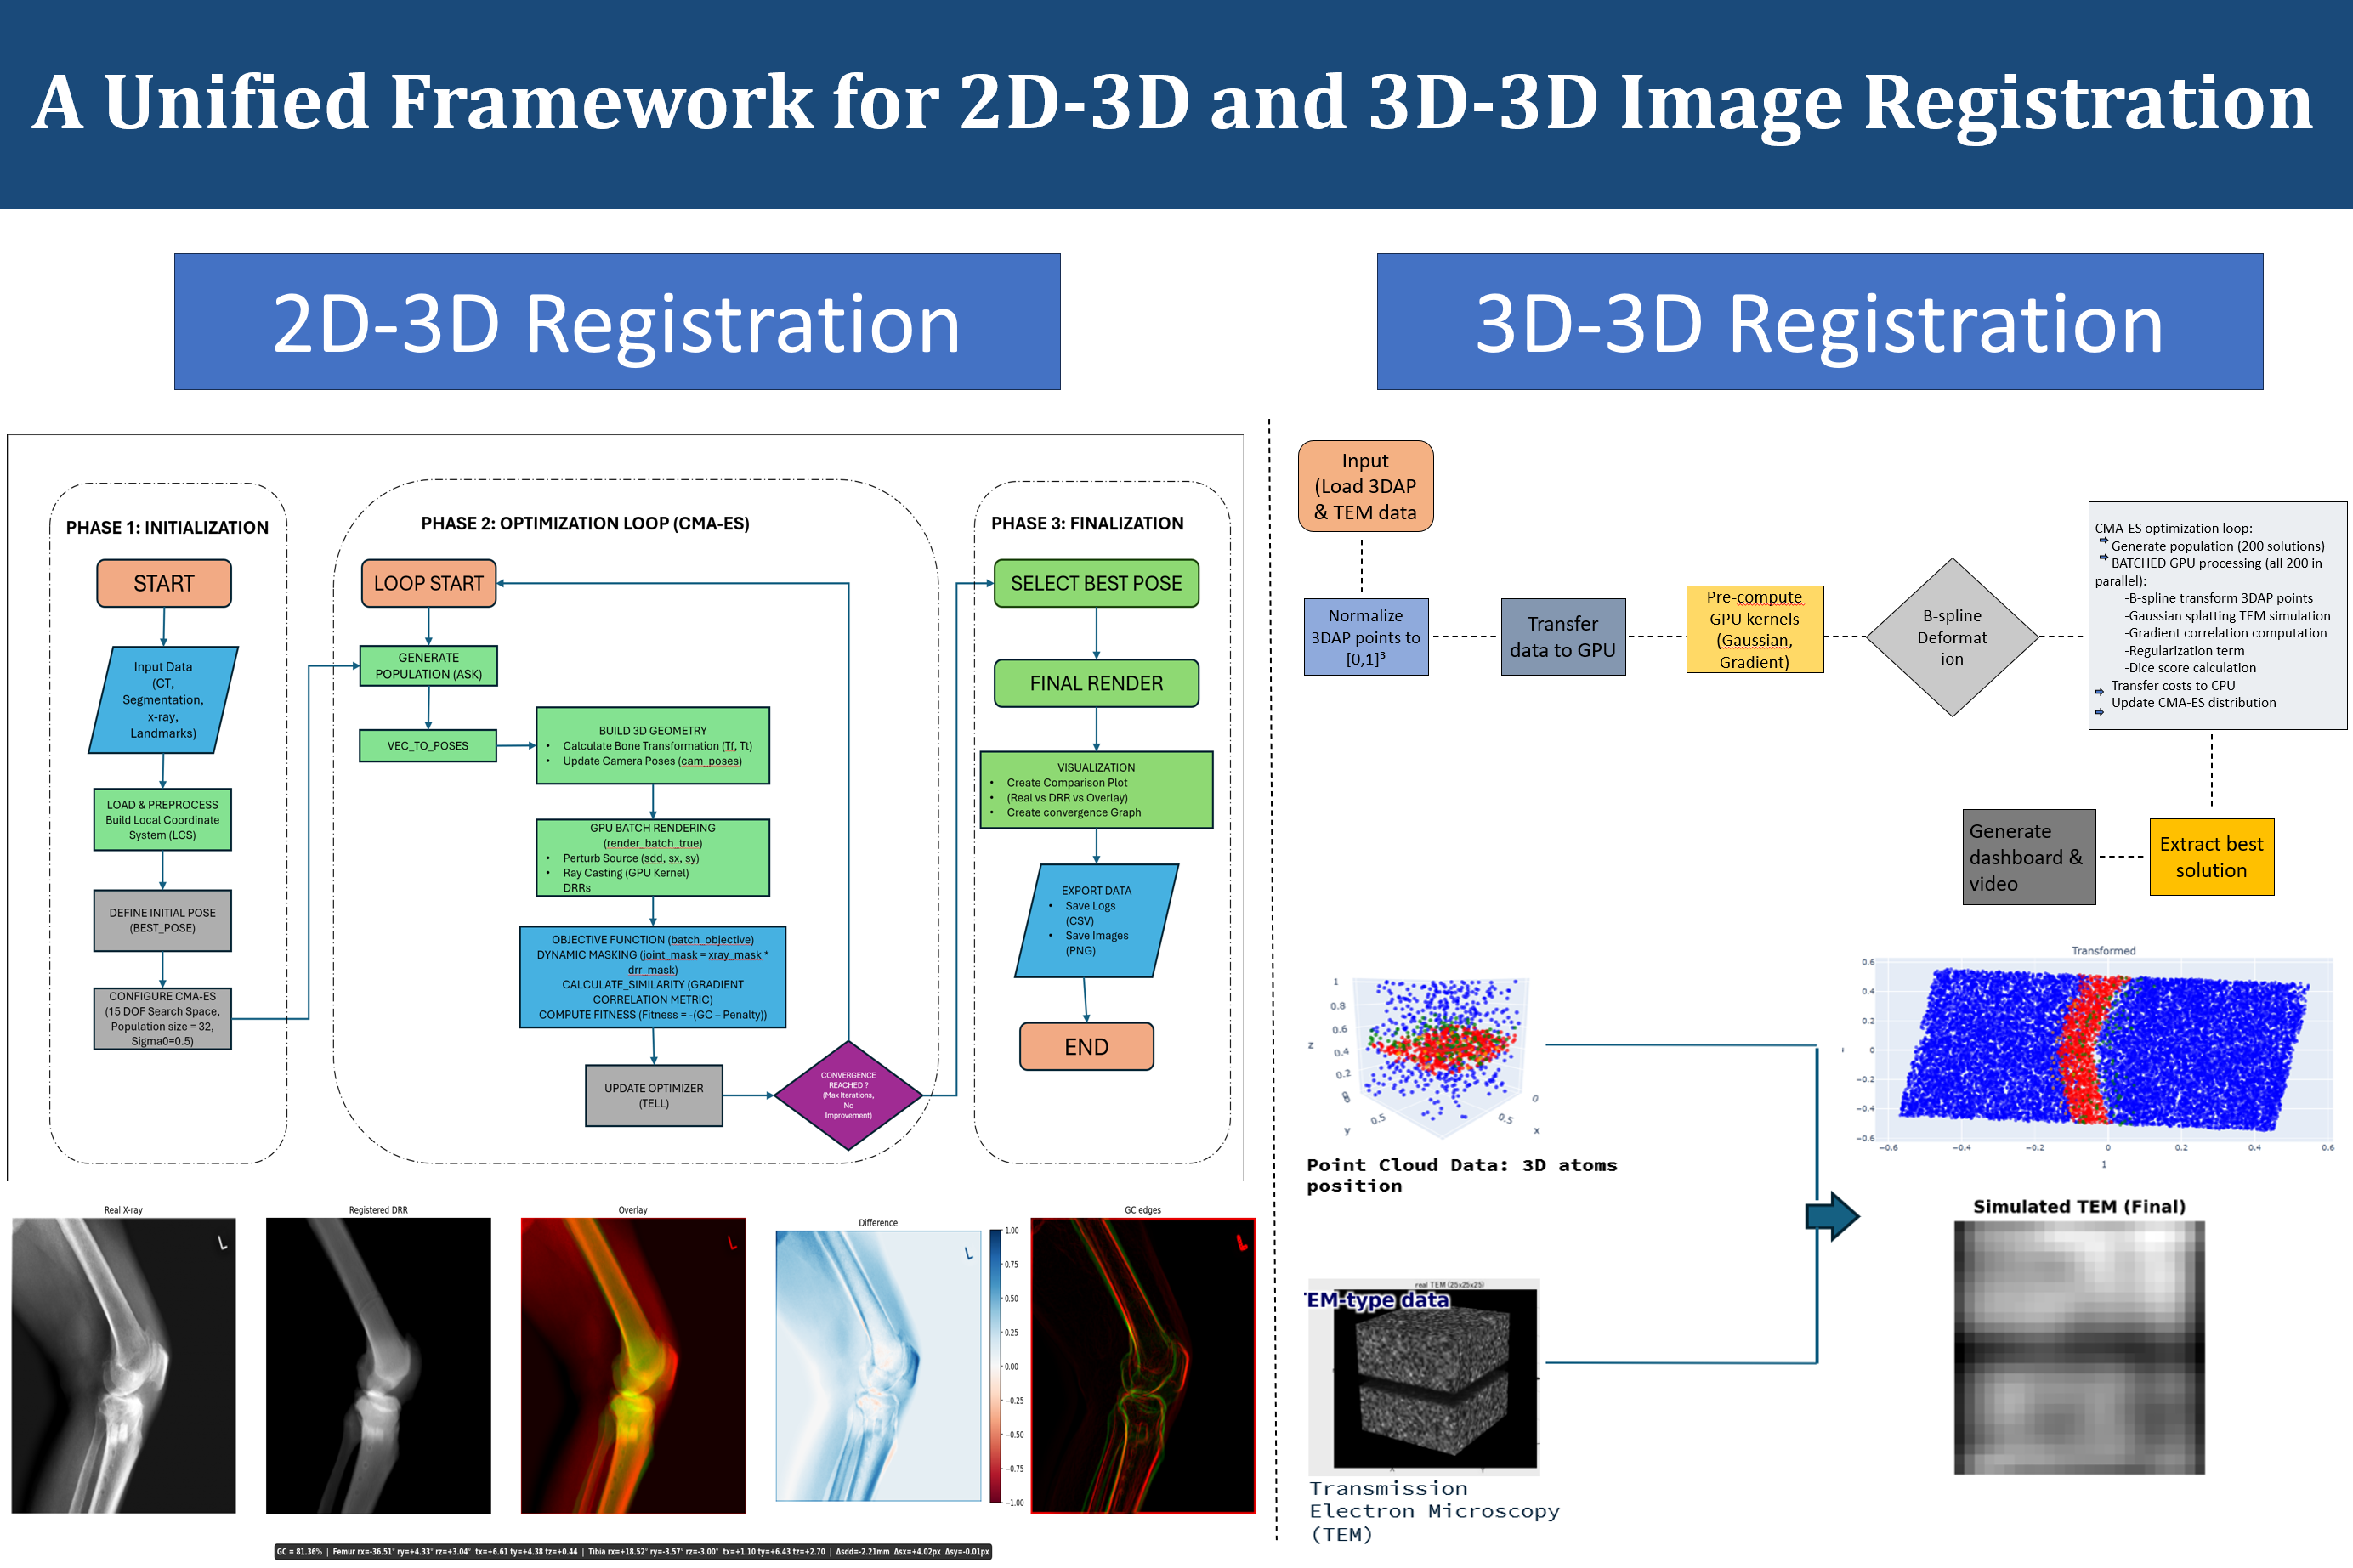Click the Generate dashboard & video box
This screenshot has width=2353, height=1568.
click(x=2028, y=857)
